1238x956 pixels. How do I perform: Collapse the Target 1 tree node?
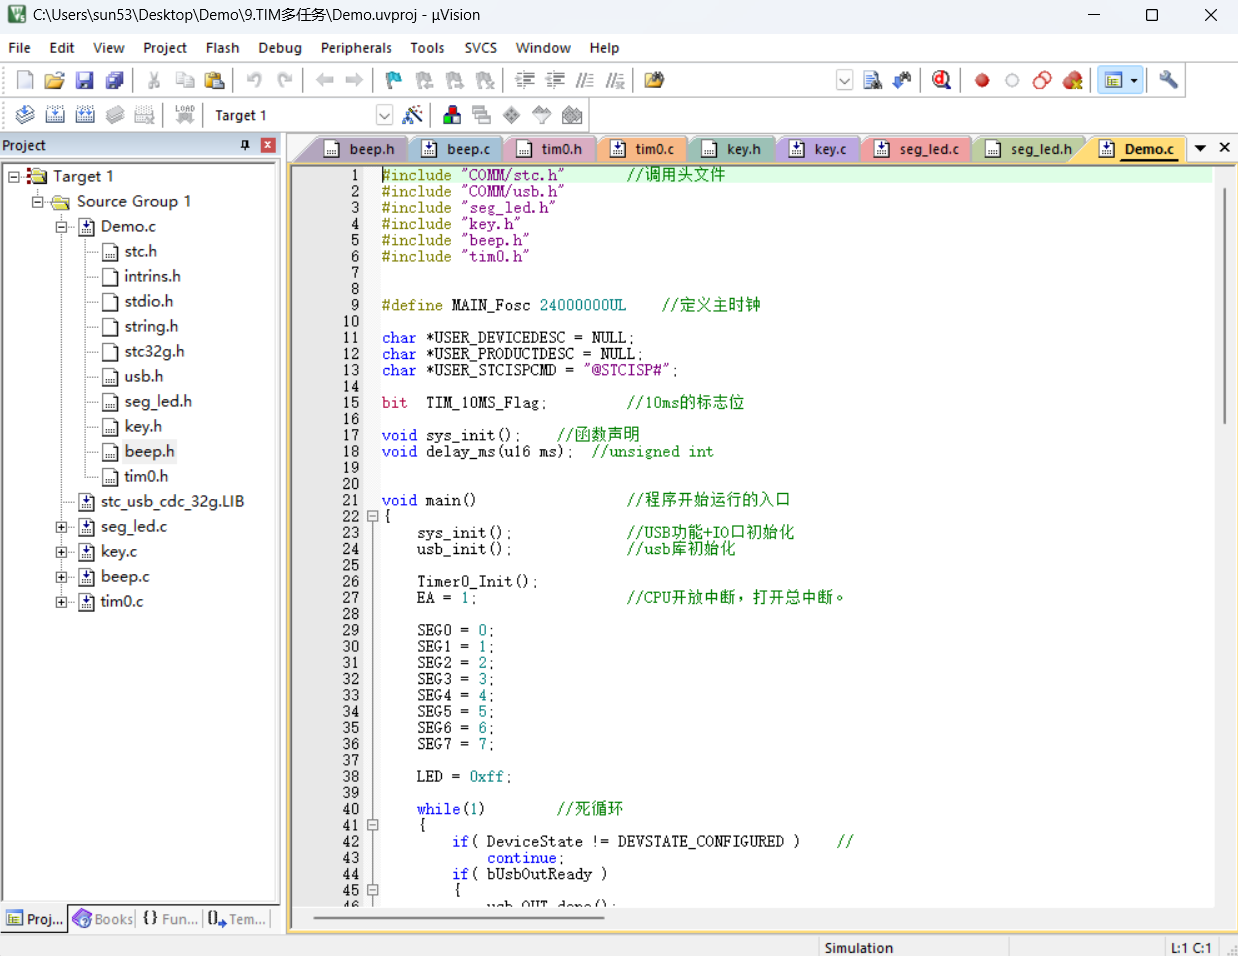14,176
